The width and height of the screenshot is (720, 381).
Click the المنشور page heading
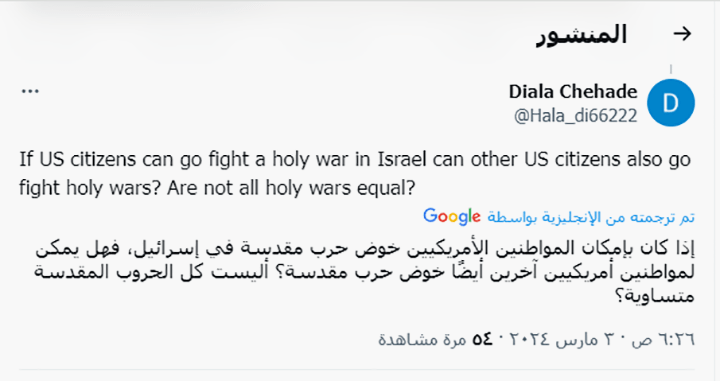[581, 34]
